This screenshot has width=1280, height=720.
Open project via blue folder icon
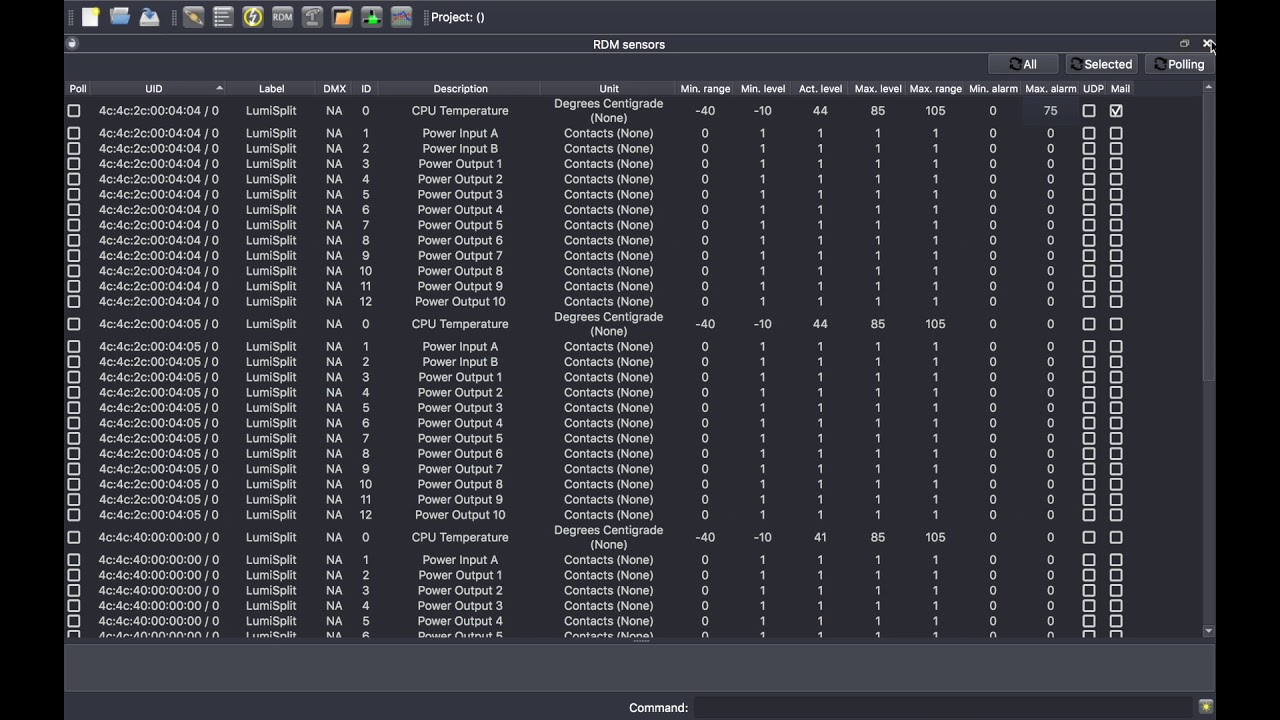[x=120, y=17]
